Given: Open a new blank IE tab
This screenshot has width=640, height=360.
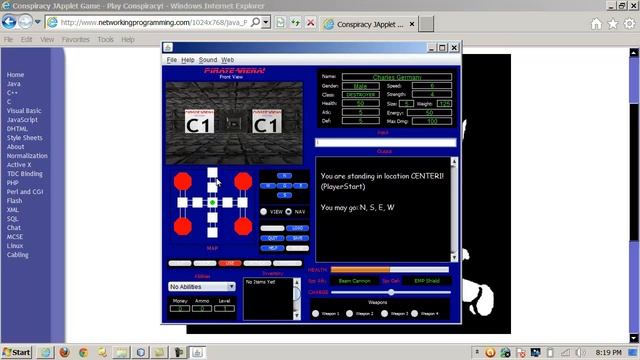Looking at the screenshot, I should (x=426, y=24).
